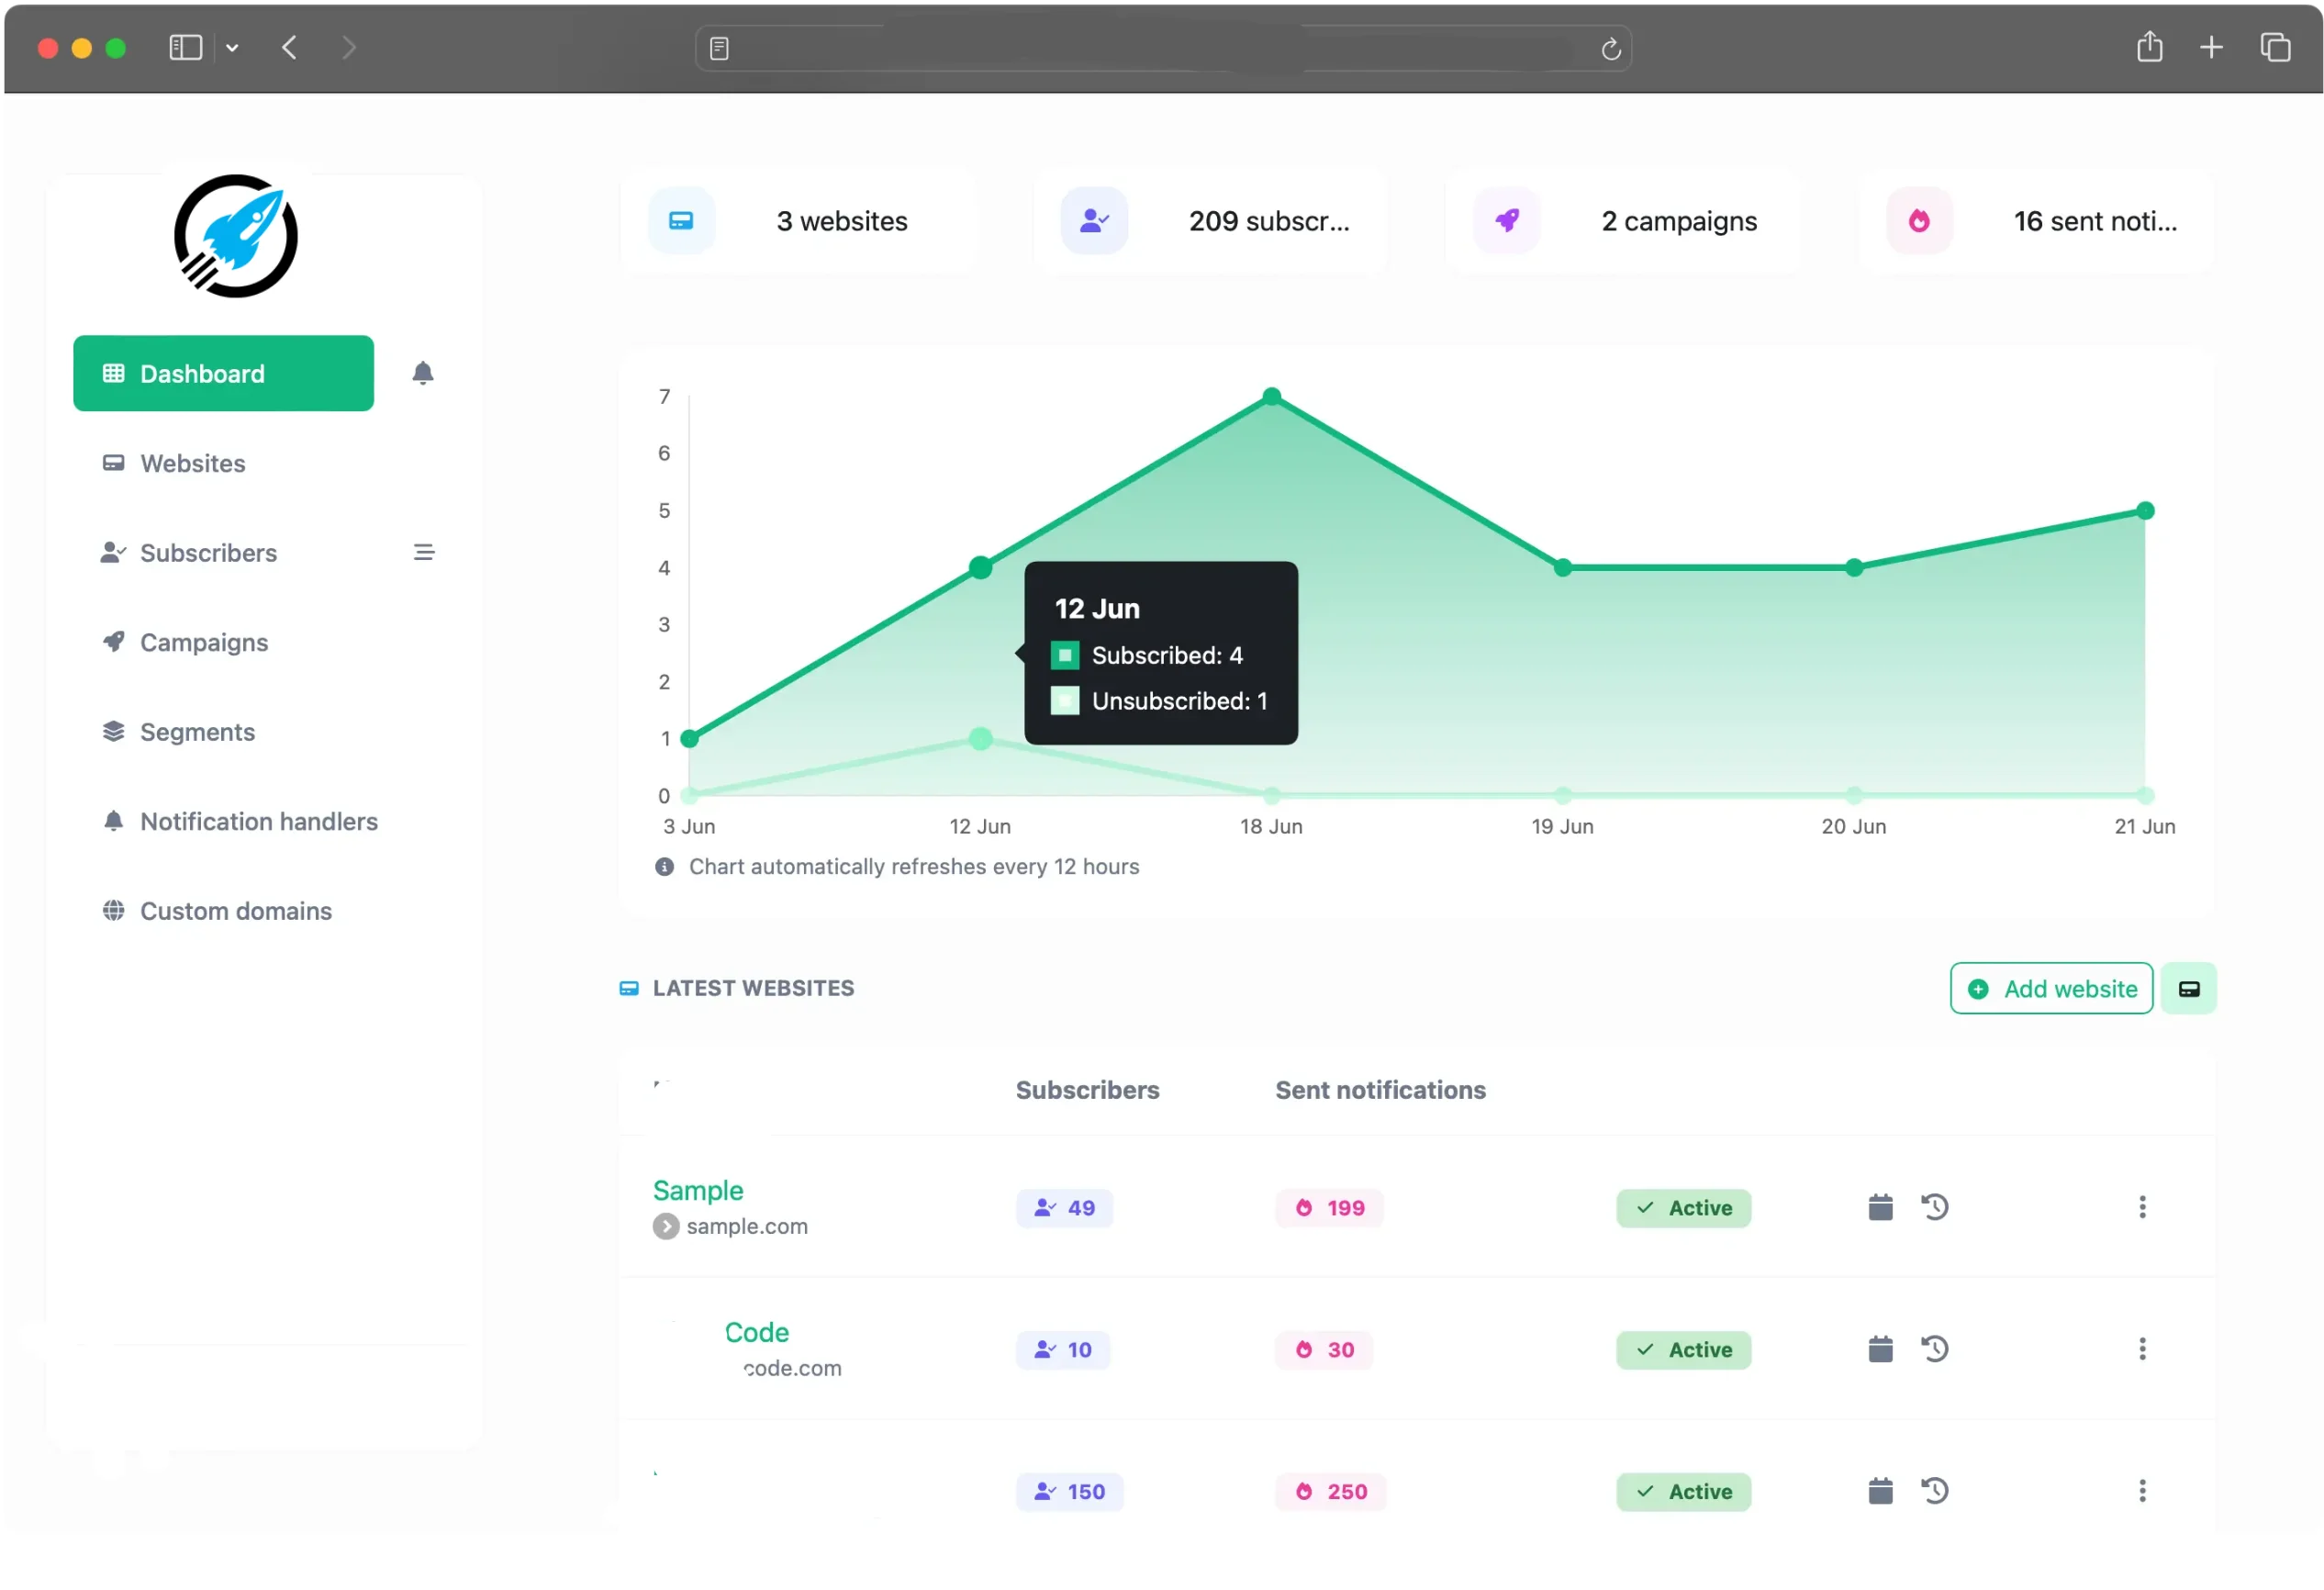This screenshot has height=1590, width=2324.
Task: Click Code's 10 subscribers badge
Action: click(1063, 1349)
